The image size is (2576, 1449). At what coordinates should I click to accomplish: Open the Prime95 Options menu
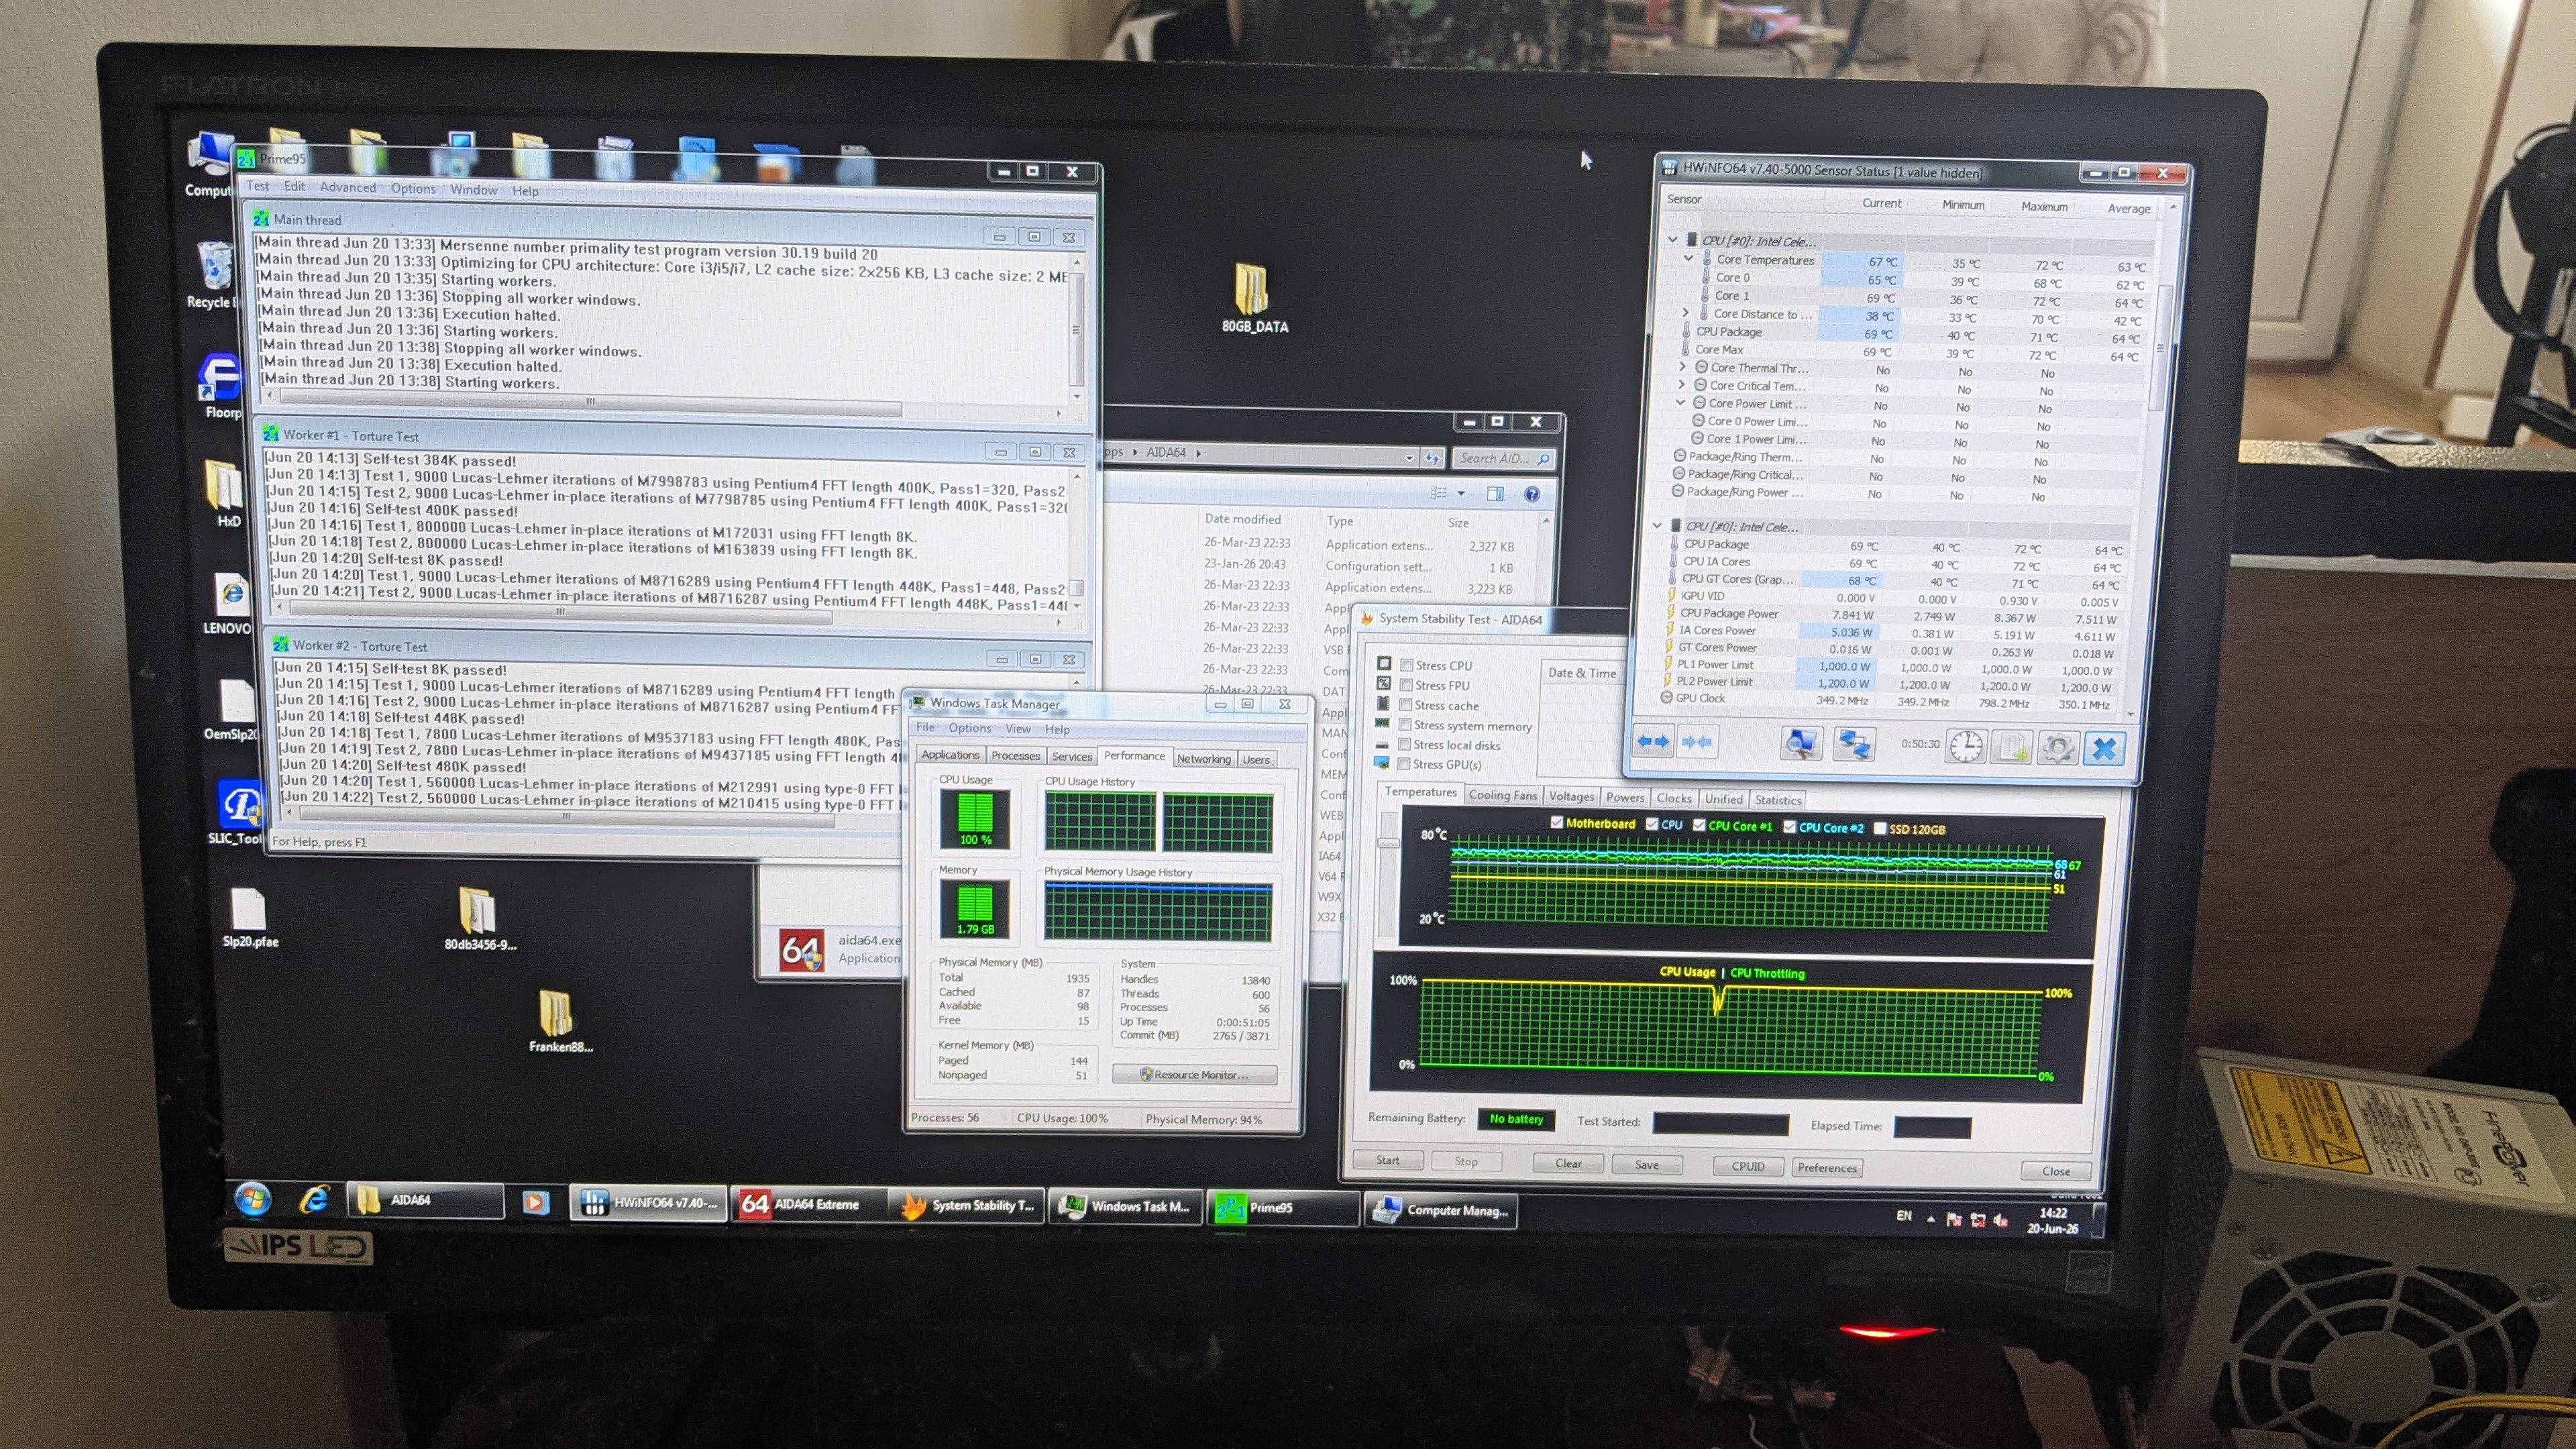[413, 188]
